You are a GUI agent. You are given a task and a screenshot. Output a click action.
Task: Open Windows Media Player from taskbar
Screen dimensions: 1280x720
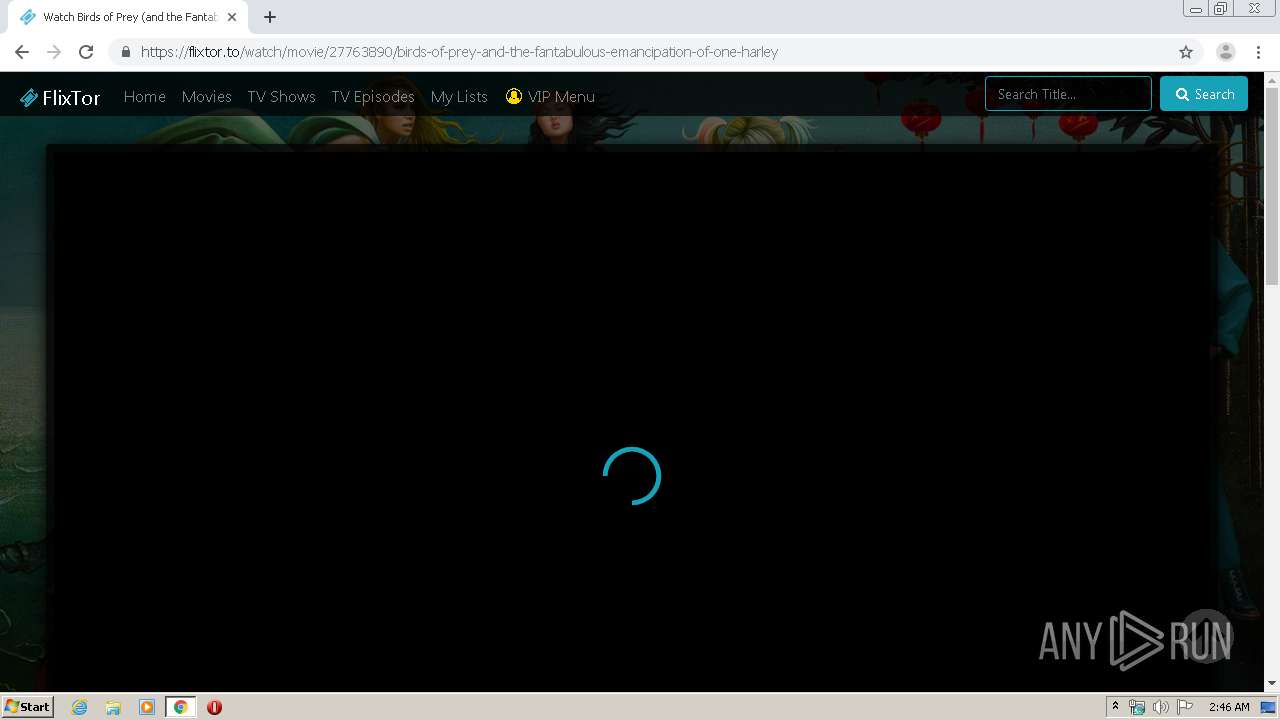[147, 707]
